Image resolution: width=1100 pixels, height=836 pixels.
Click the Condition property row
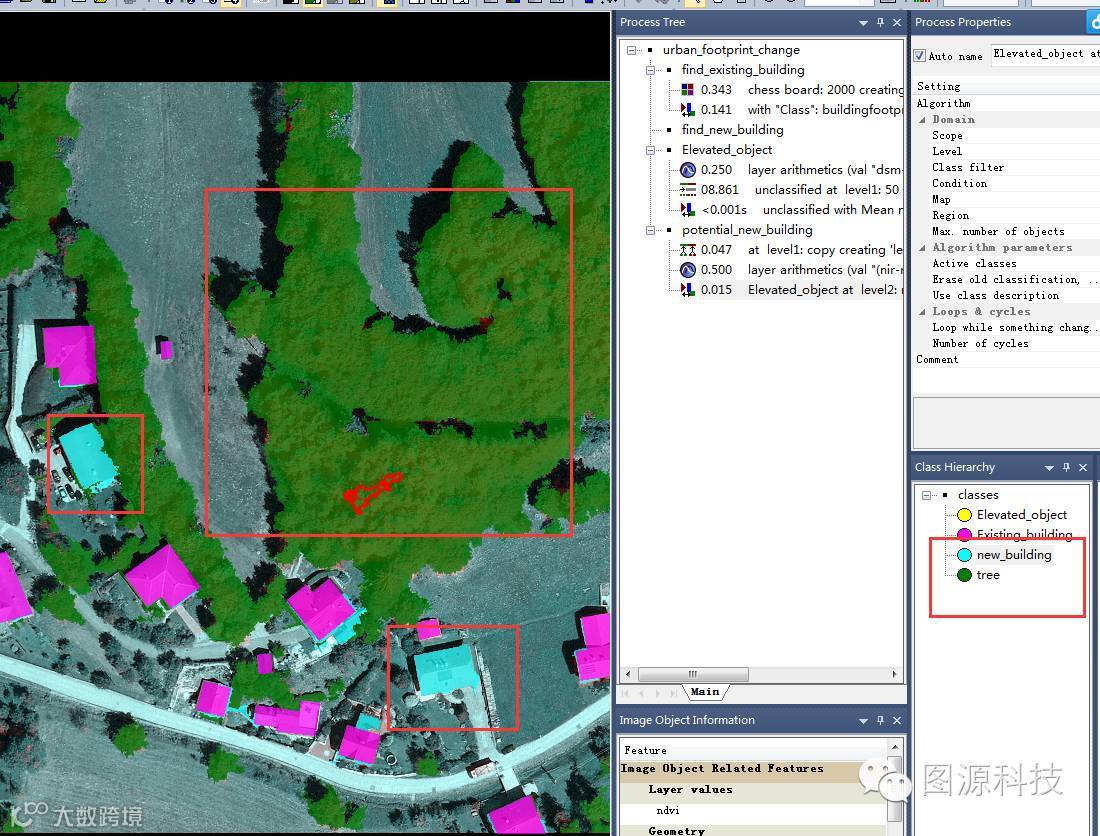pos(1006,184)
